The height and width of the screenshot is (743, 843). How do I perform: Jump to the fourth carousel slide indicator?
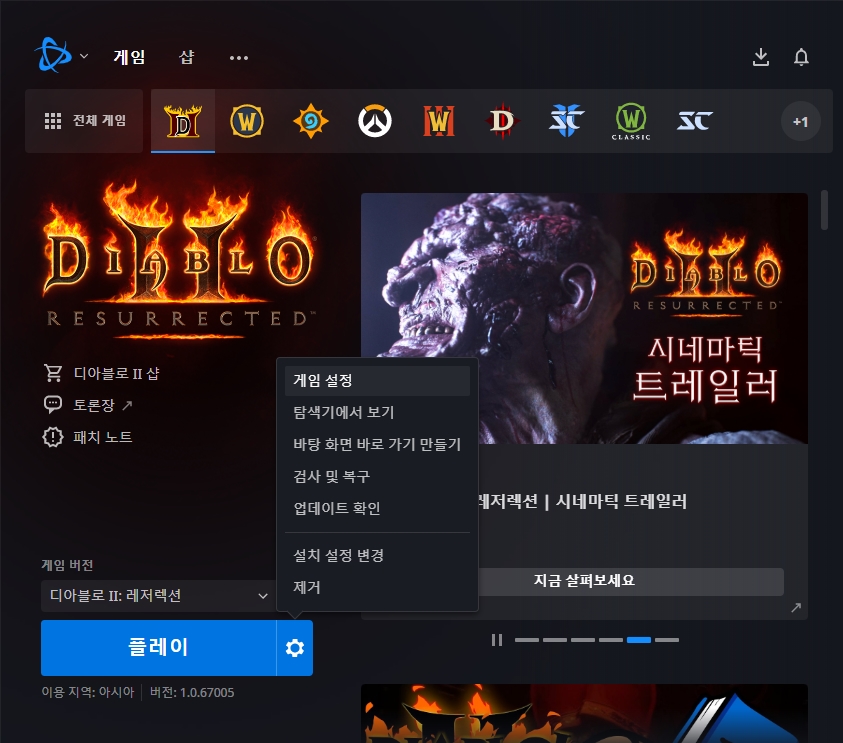pos(611,640)
